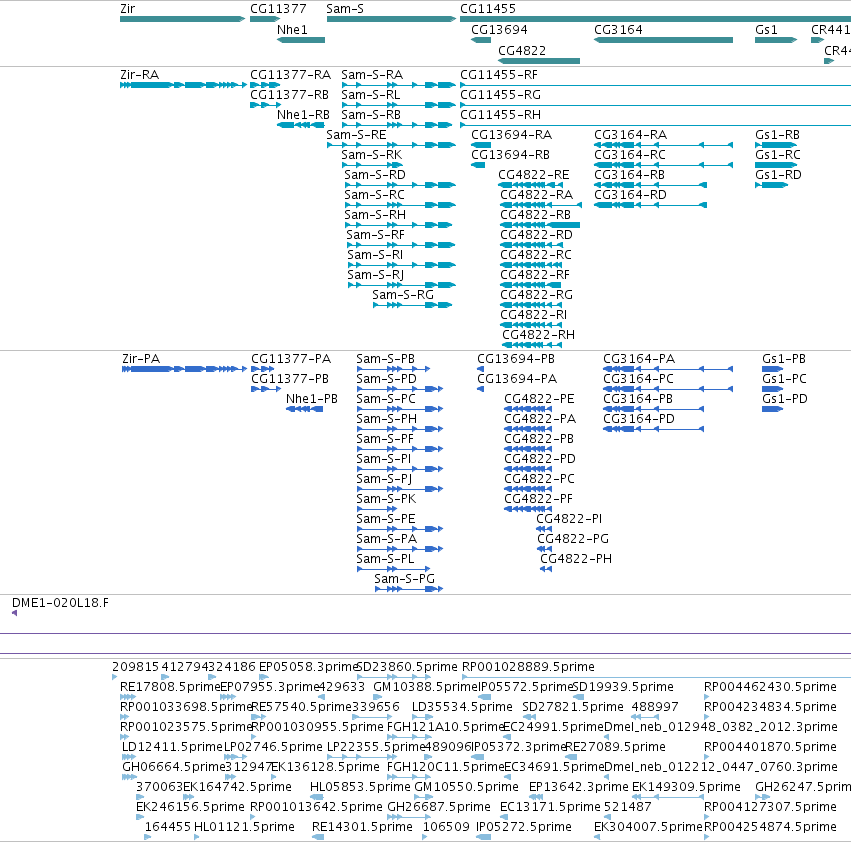The height and width of the screenshot is (842, 851).
Task: Select EST SD19939.5prime
Action: point(579,697)
